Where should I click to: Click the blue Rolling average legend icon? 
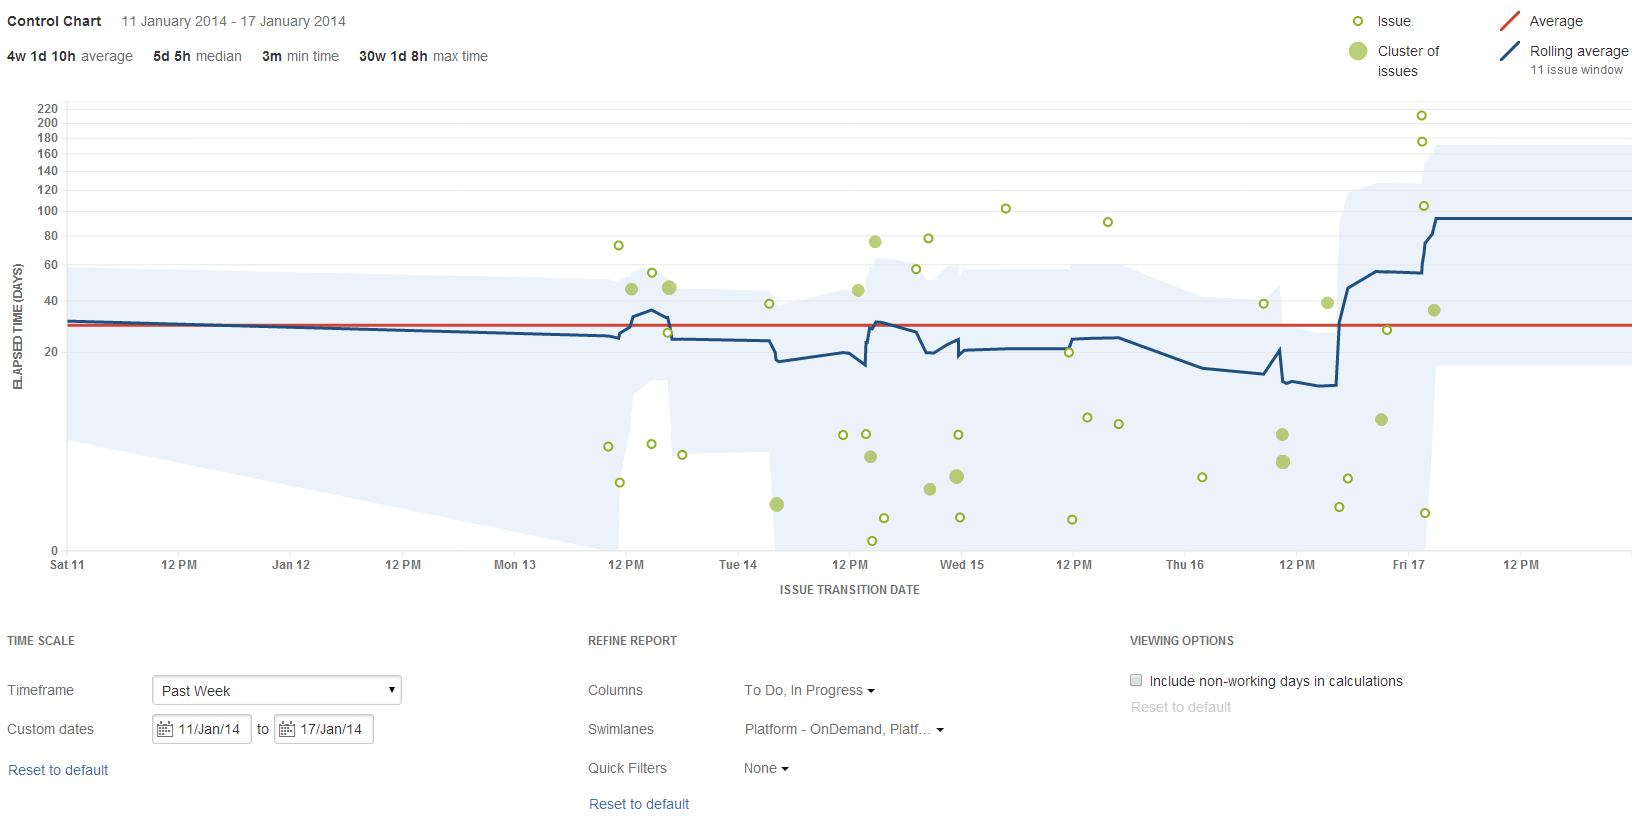tap(1510, 51)
